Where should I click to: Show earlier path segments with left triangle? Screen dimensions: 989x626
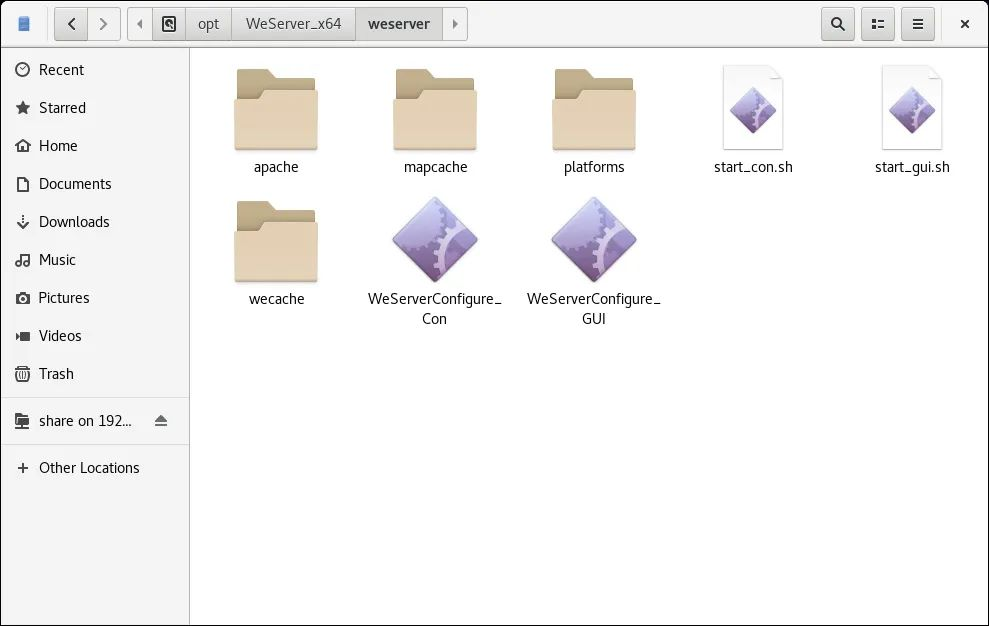(x=139, y=24)
